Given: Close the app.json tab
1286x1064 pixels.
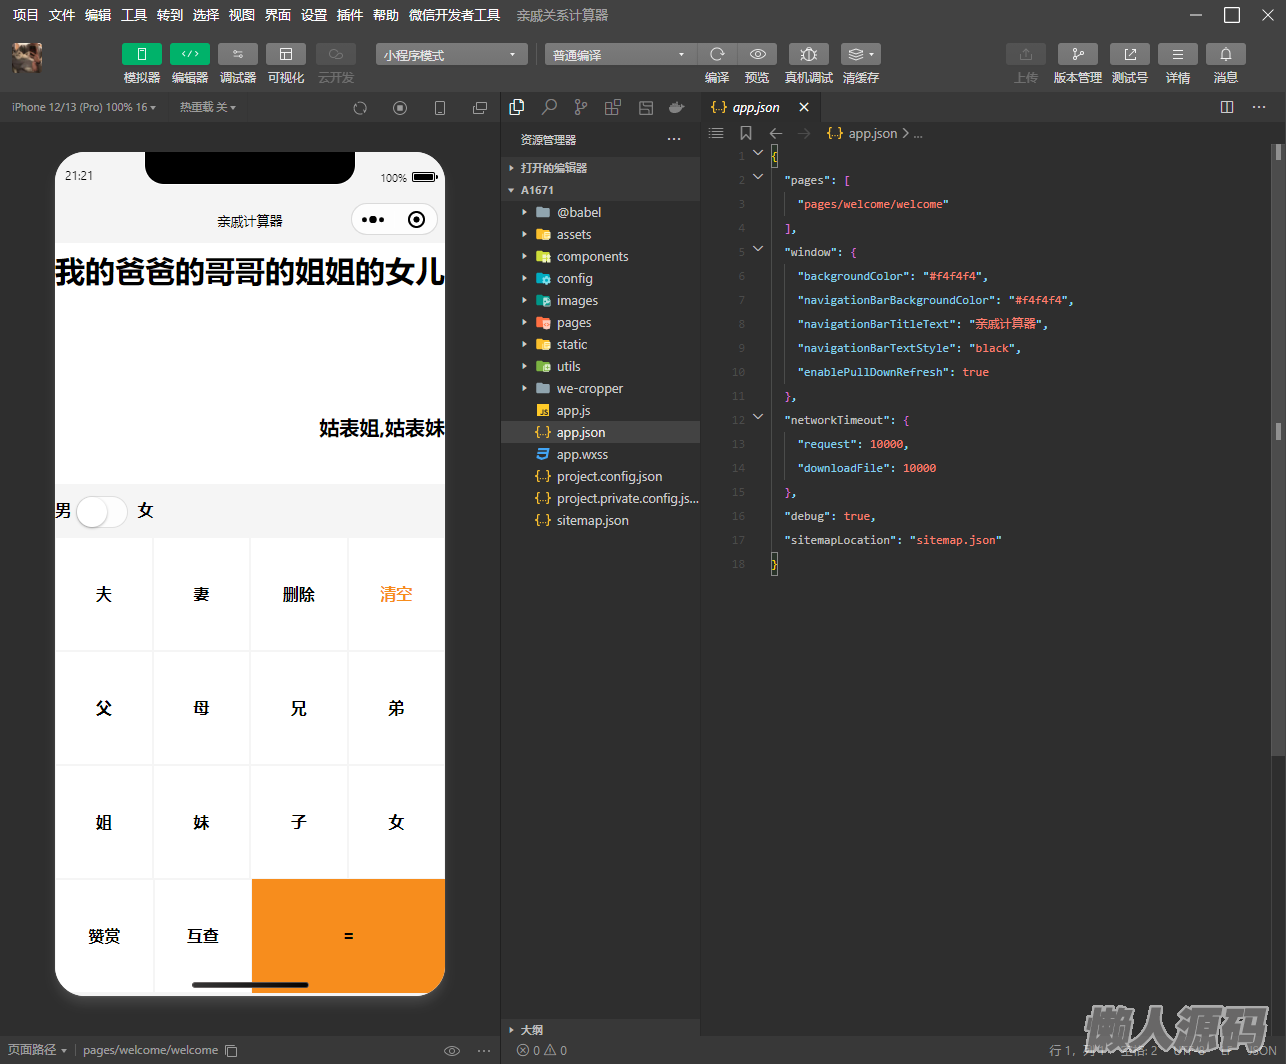Looking at the screenshot, I should [804, 107].
